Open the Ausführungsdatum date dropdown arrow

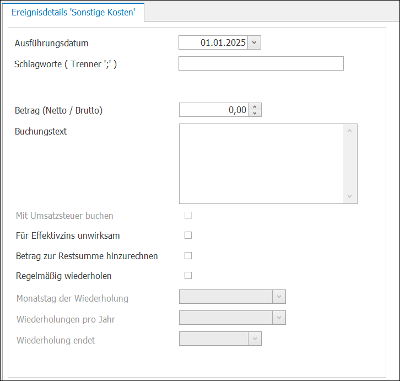[x=254, y=43]
